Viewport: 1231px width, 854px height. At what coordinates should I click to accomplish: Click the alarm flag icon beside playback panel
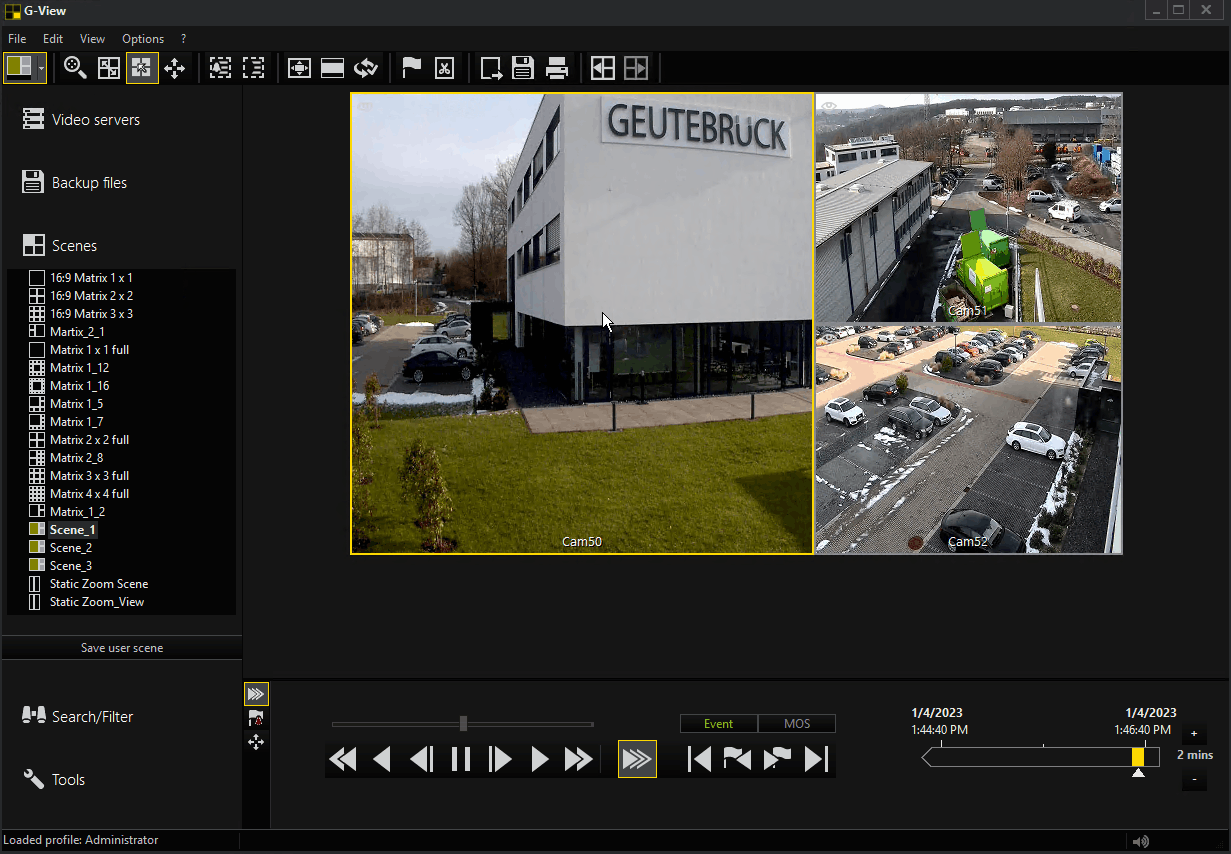point(256,718)
